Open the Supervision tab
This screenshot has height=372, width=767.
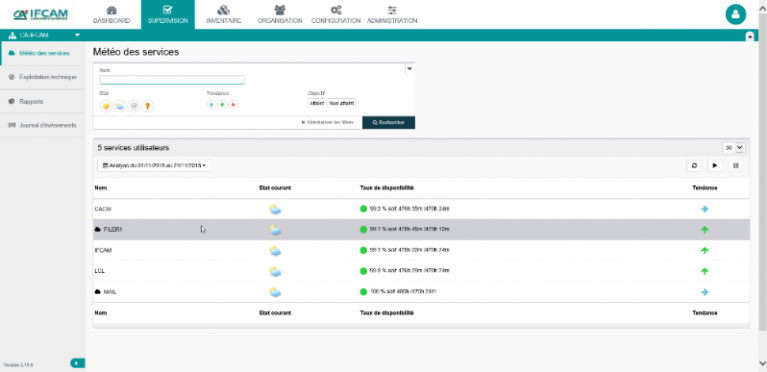[x=168, y=15]
